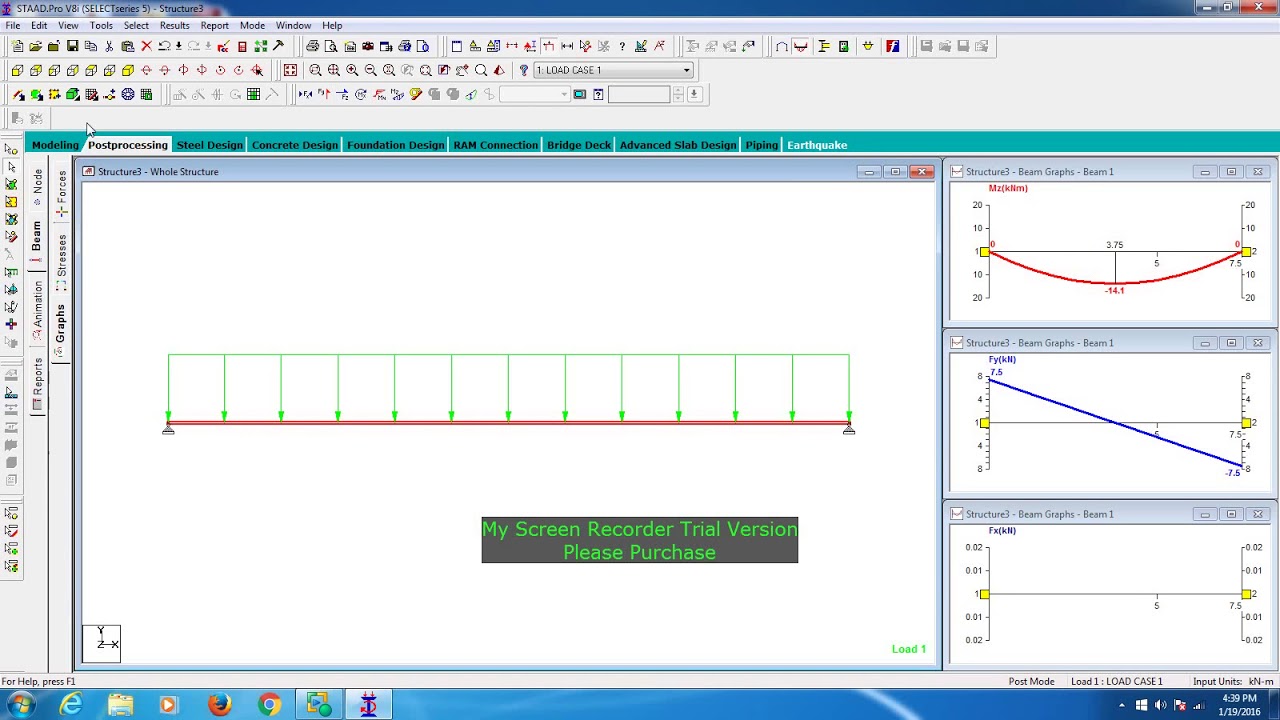Open a file with the Open Structure icon
Screen dimensions: 1280x720
(x=35, y=46)
